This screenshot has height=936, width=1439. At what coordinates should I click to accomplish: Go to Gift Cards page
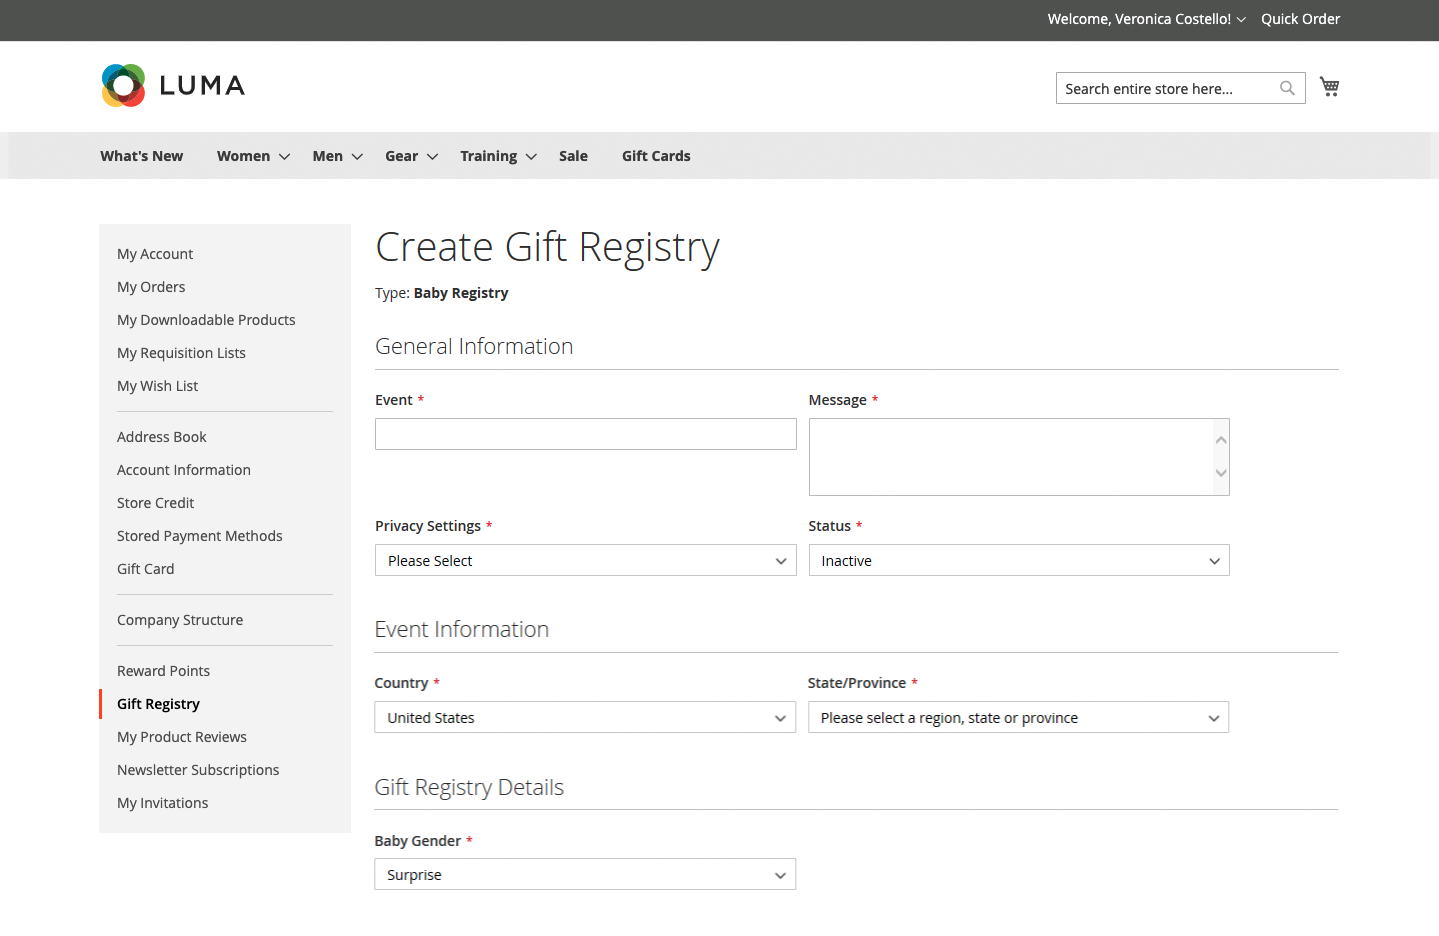[656, 156]
